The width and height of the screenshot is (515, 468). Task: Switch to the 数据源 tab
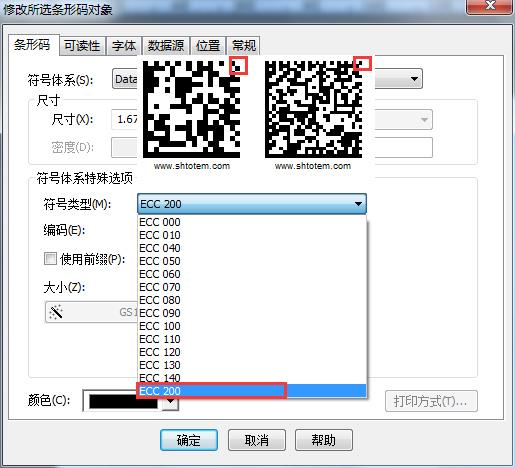point(166,46)
